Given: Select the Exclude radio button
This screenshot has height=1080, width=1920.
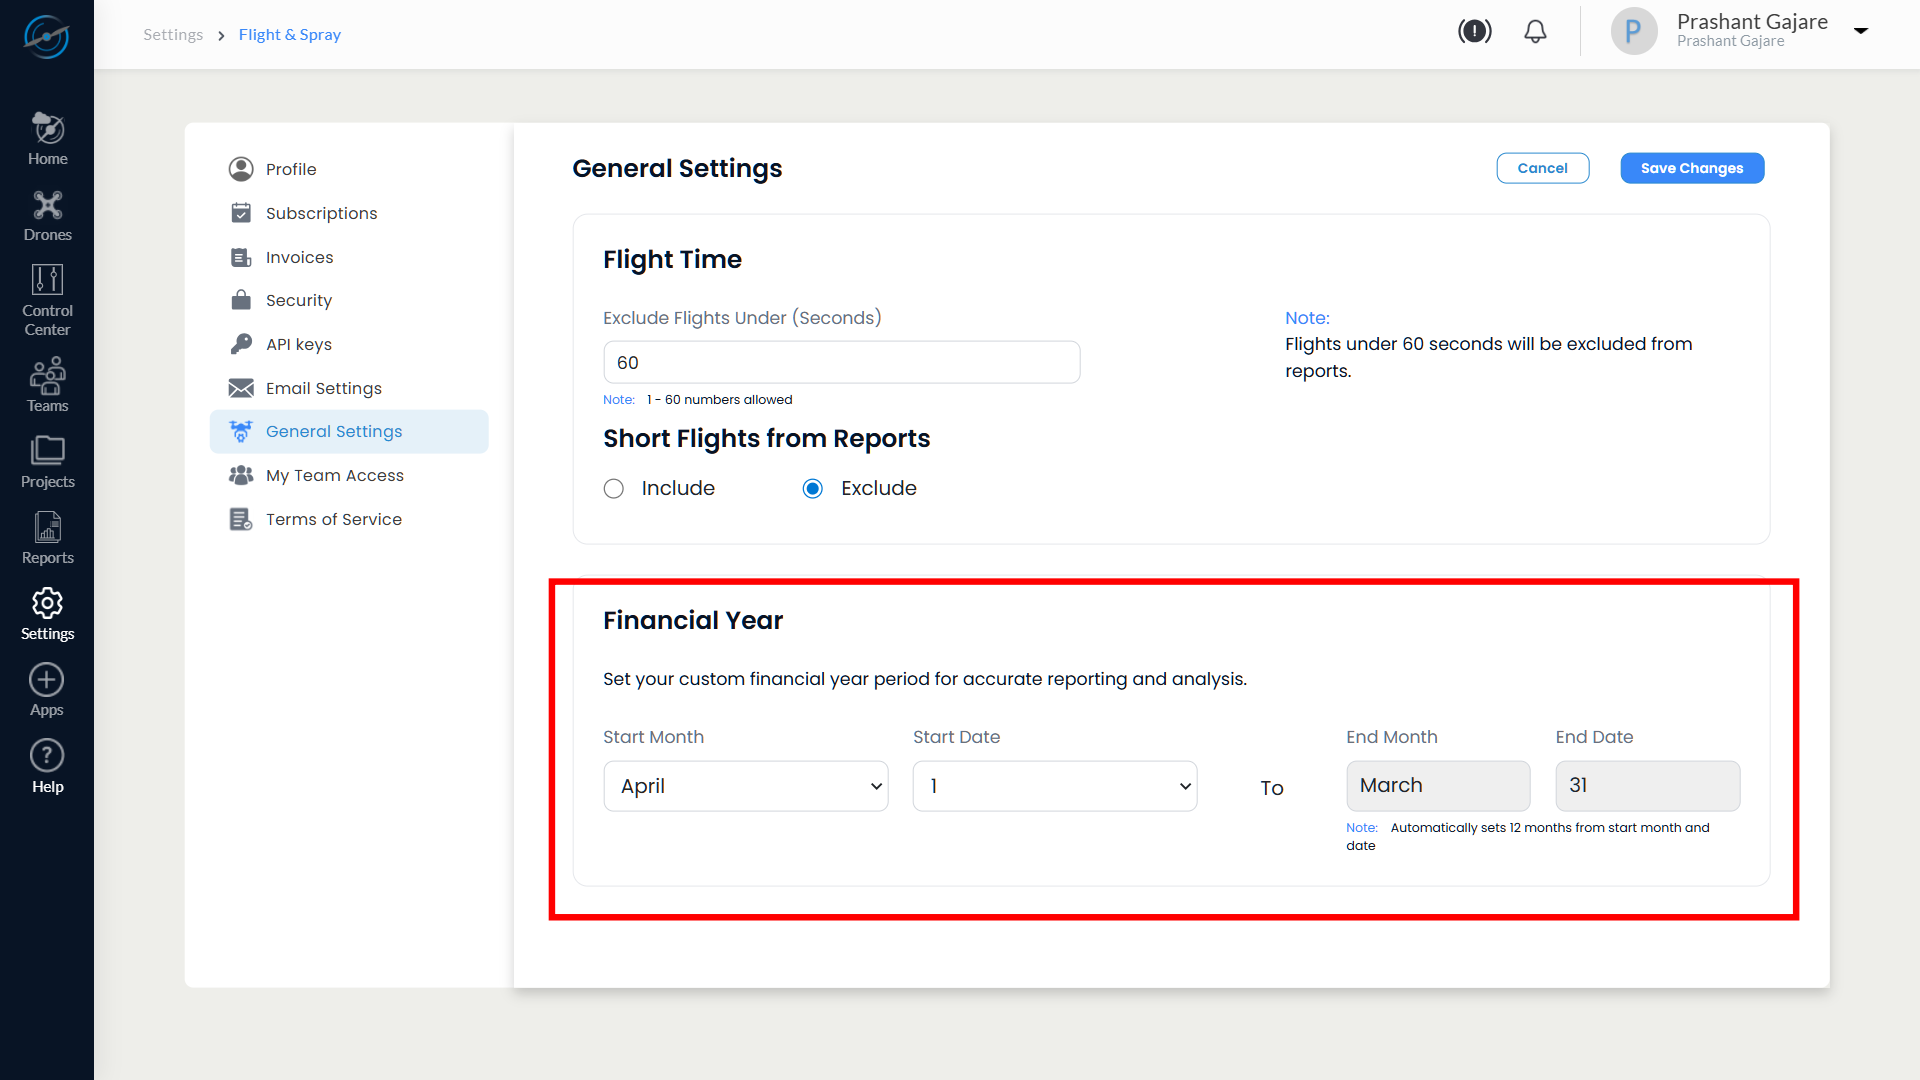Looking at the screenshot, I should 813,489.
